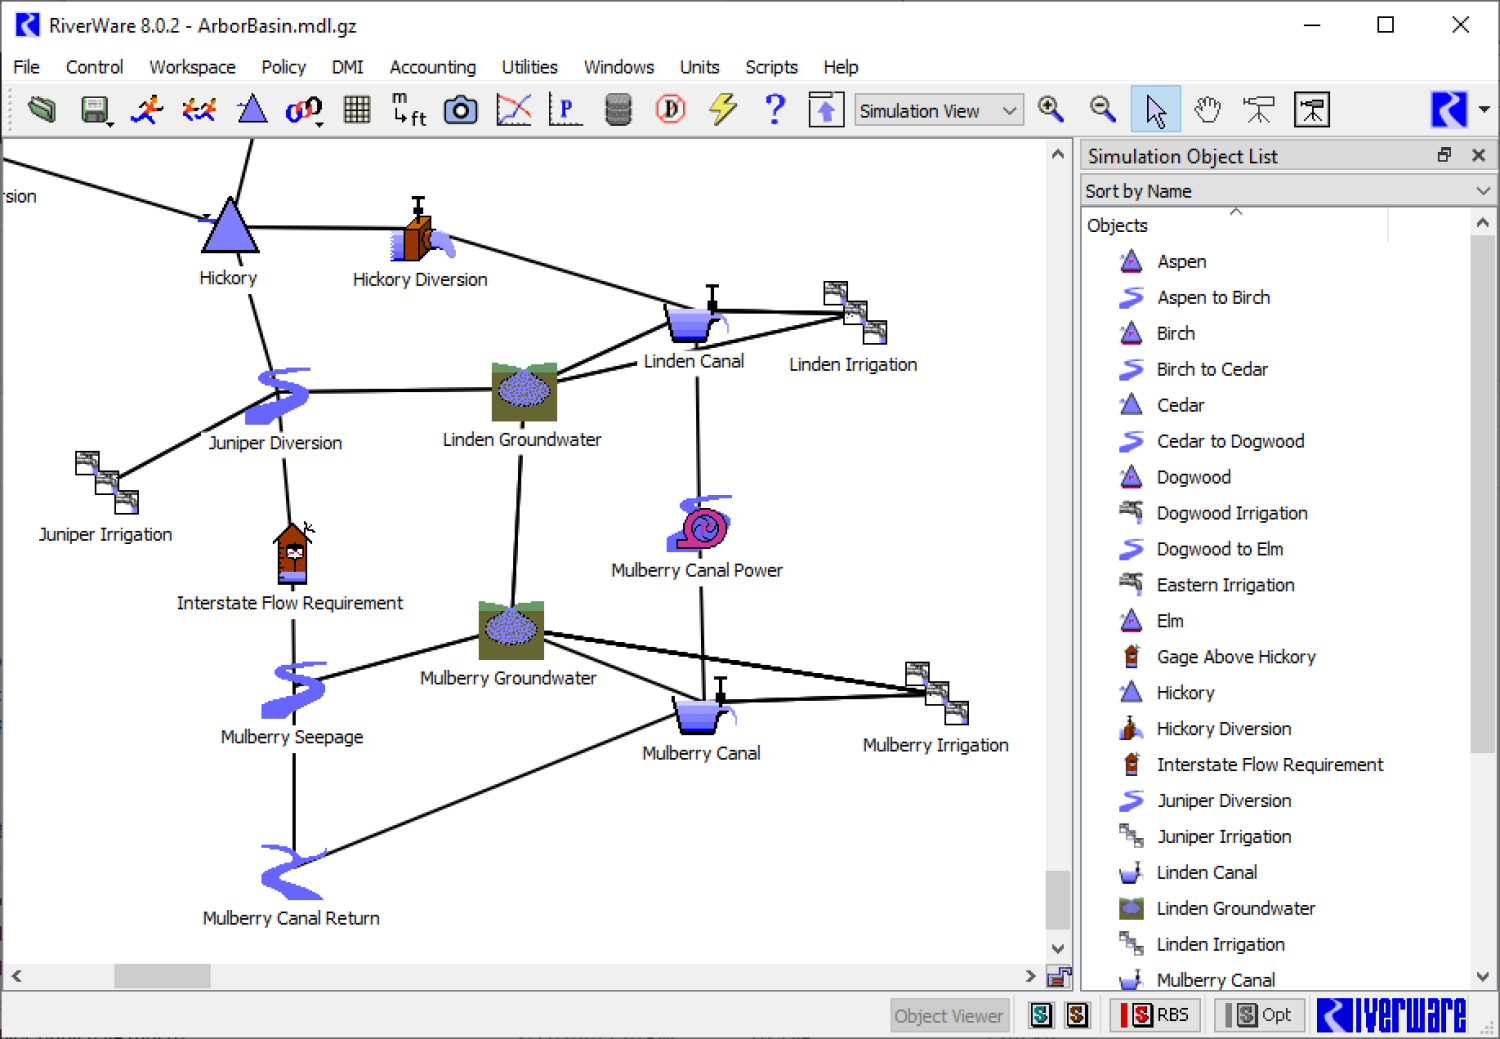The image size is (1500, 1039).
Task: Open the RiverWare logo dropdown arrow
Action: pyautogui.click(x=1484, y=110)
